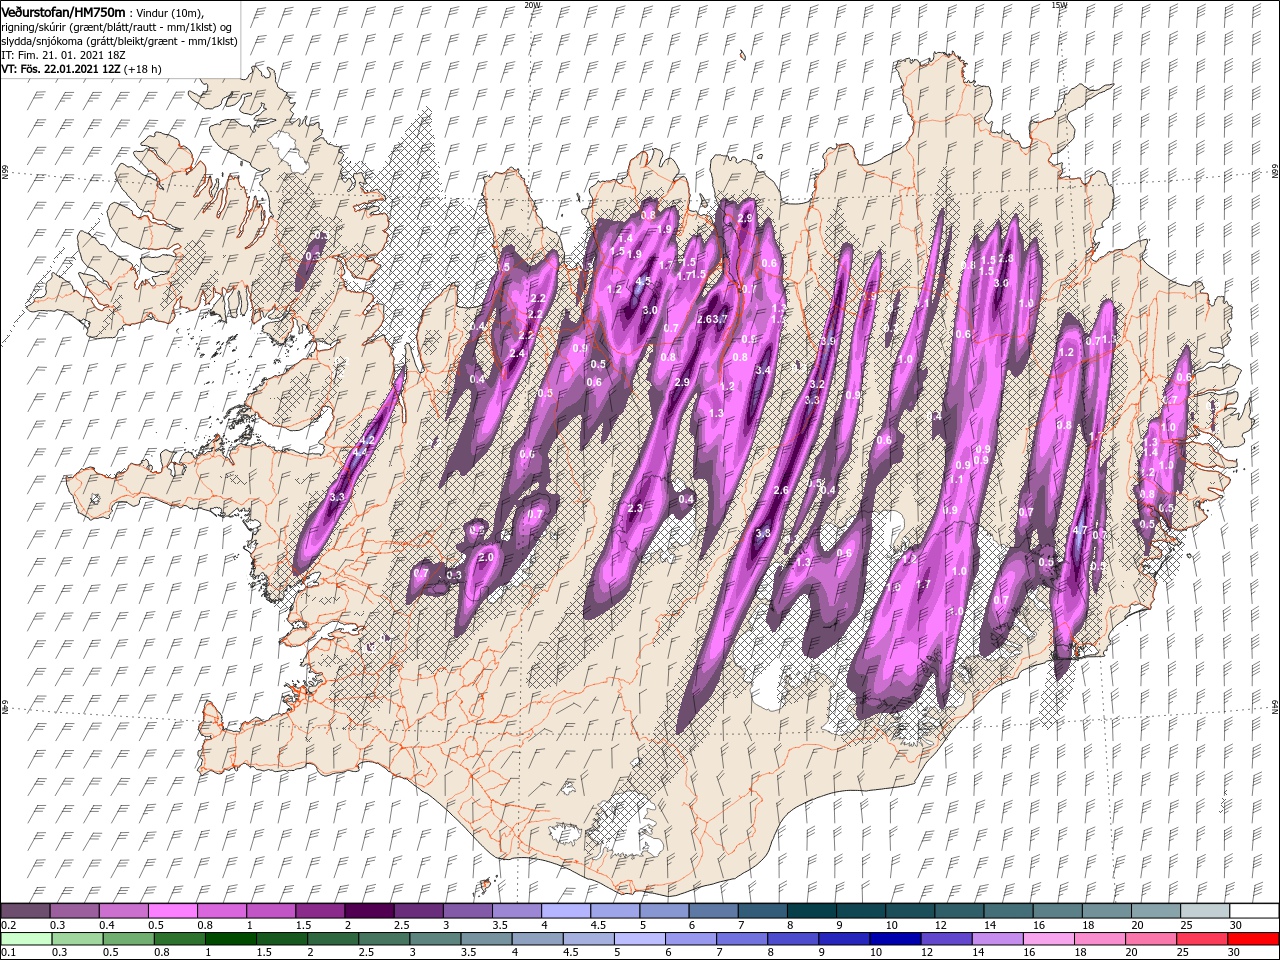
Task: Click the '4.5' precipitation value on map
Action: 643,281
